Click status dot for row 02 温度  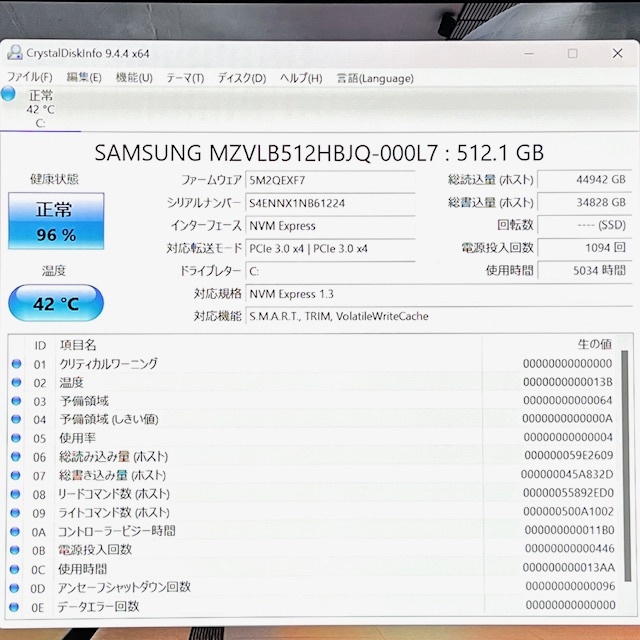[x=16, y=382]
